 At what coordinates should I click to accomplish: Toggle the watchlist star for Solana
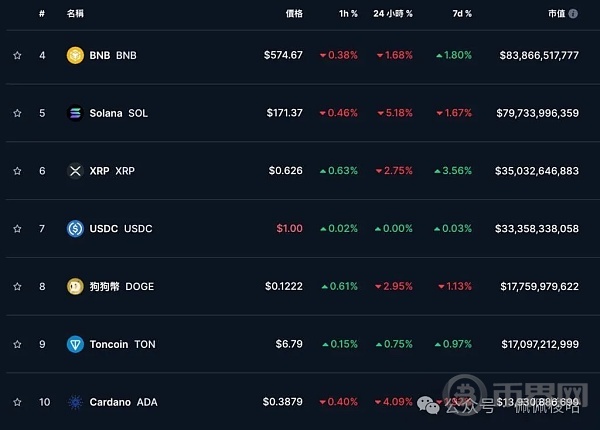tap(17, 113)
